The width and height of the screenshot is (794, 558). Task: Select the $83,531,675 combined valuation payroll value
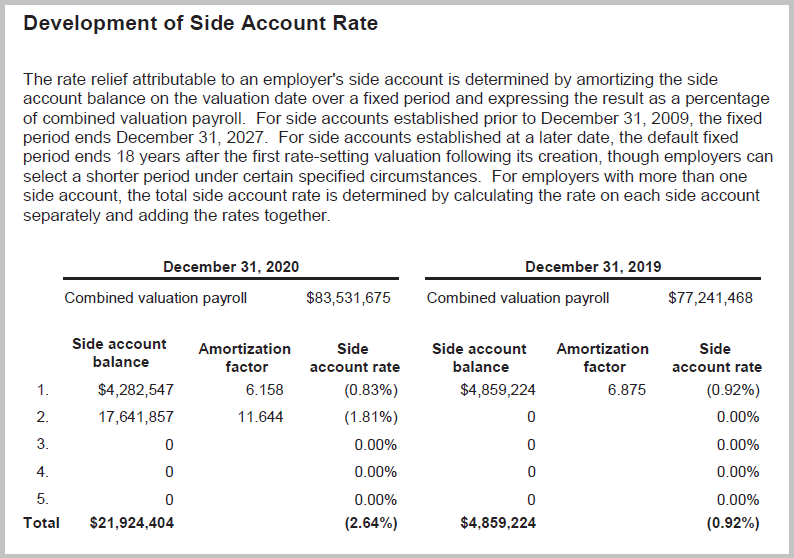[x=348, y=298]
